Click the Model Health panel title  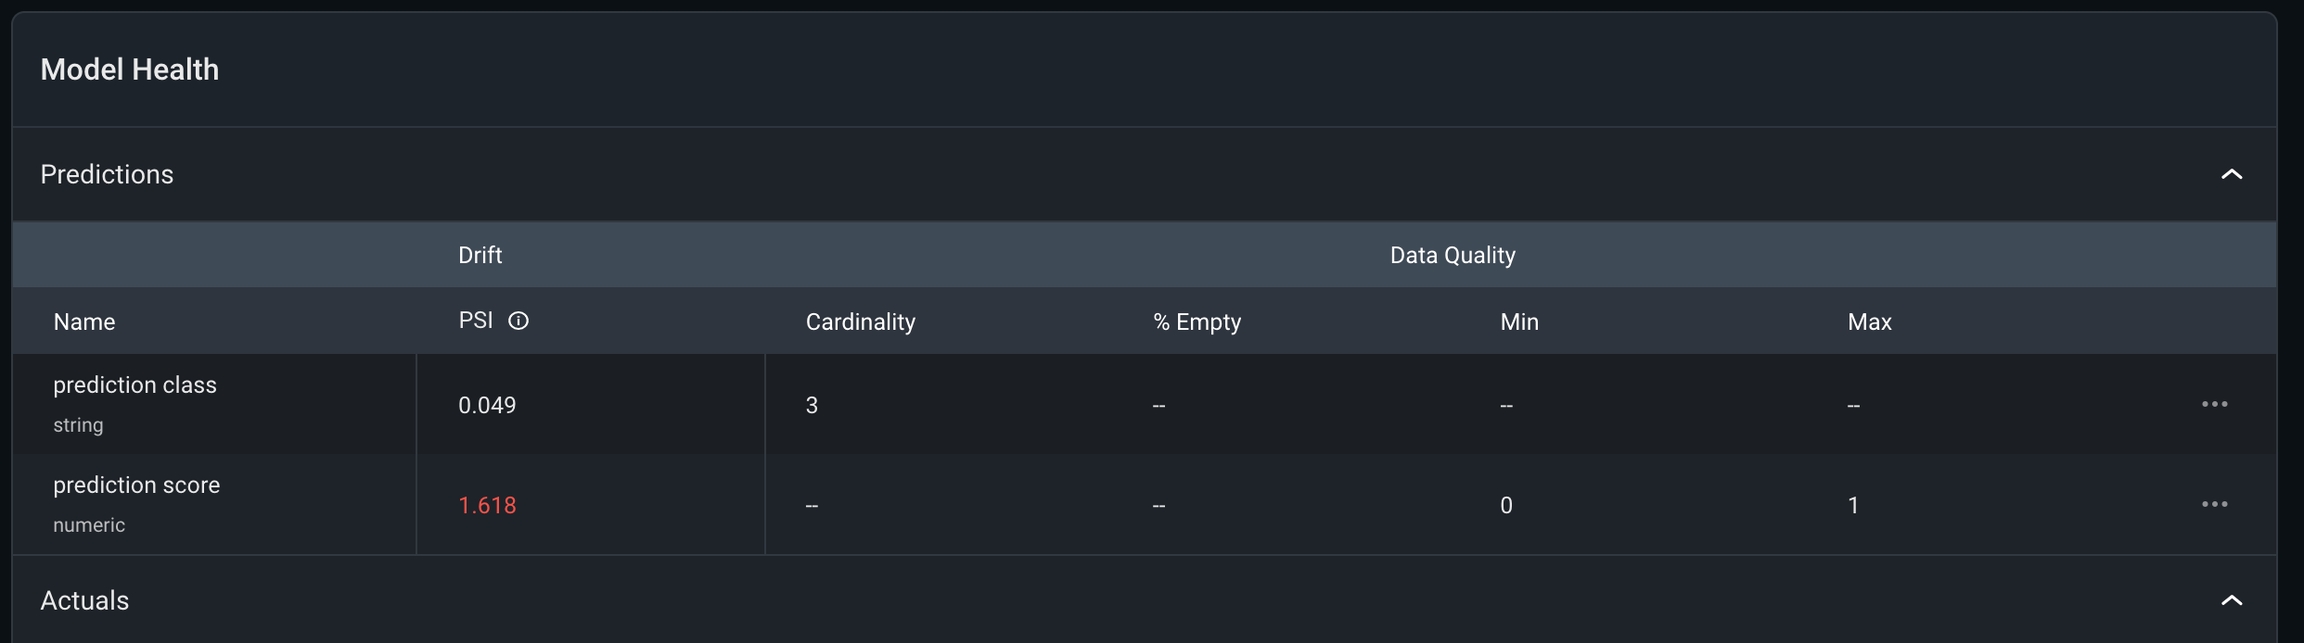[x=130, y=70]
